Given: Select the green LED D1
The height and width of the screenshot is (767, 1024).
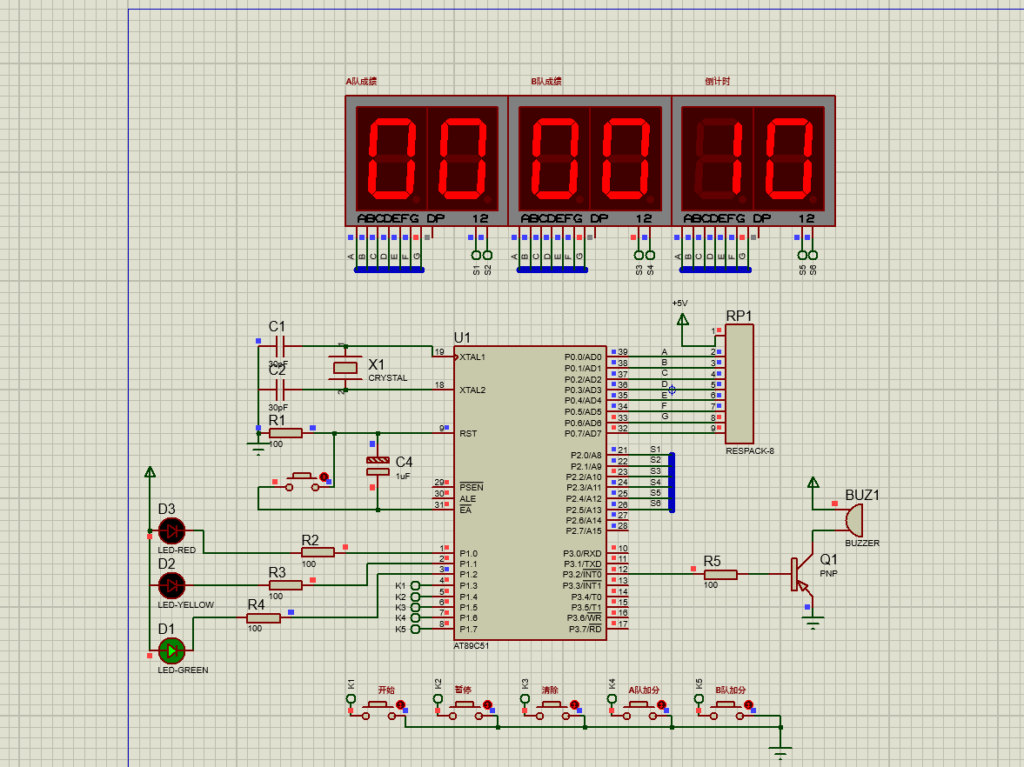Looking at the screenshot, I should pos(172,651).
